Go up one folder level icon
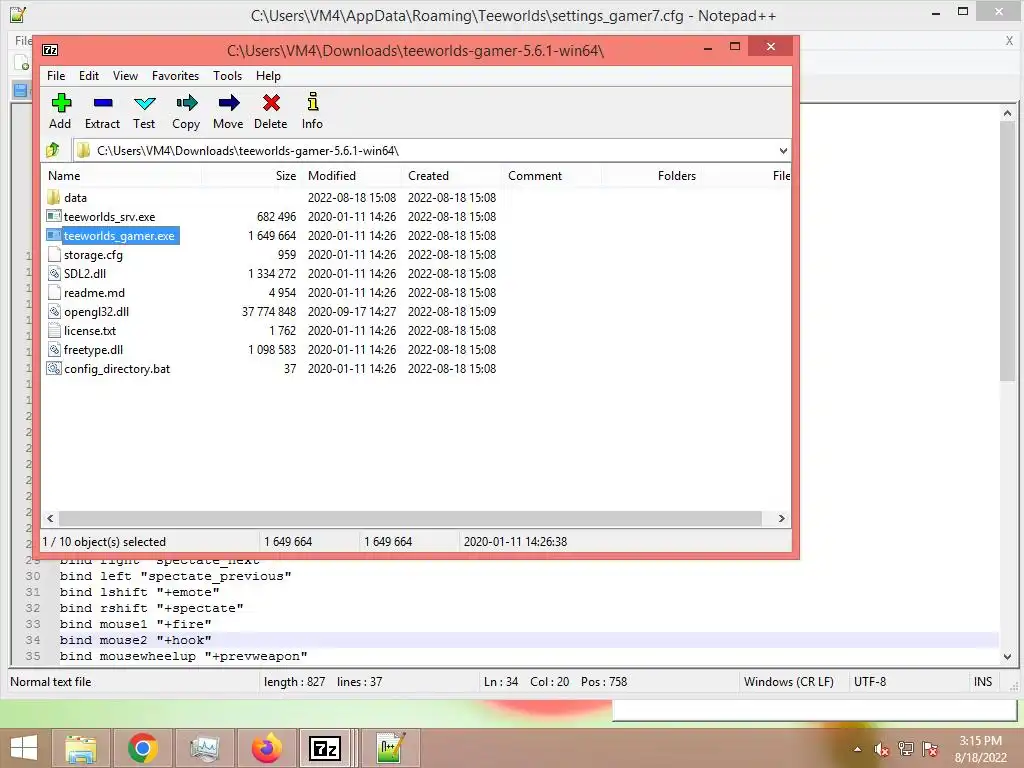Viewport: 1024px width, 768px height. [53, 151]
